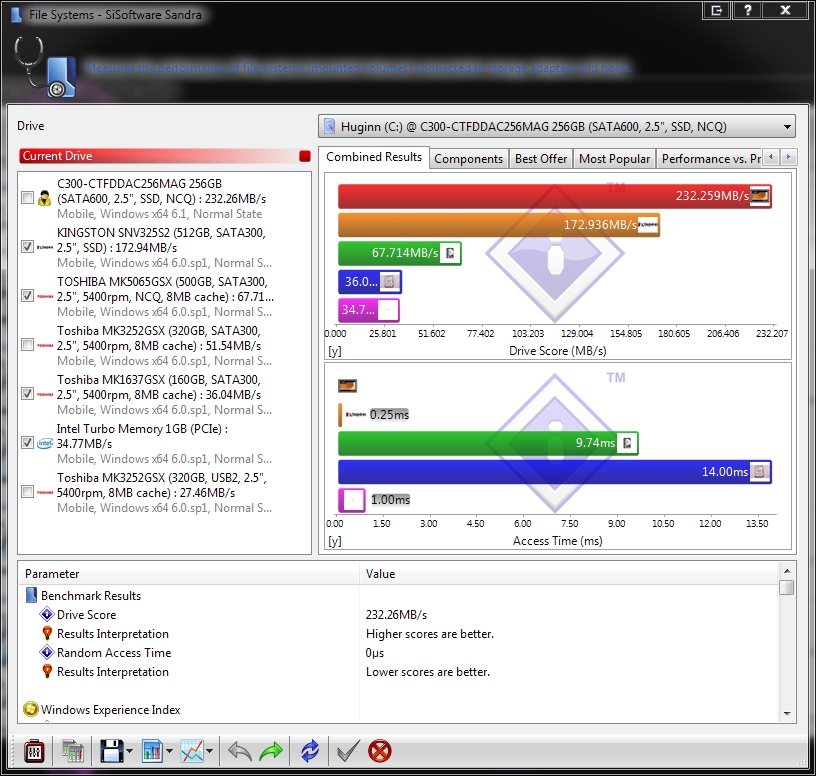Screen dimensions: 816x776
Task: Click the save floppy disk icon
Action: click(111, 751)
